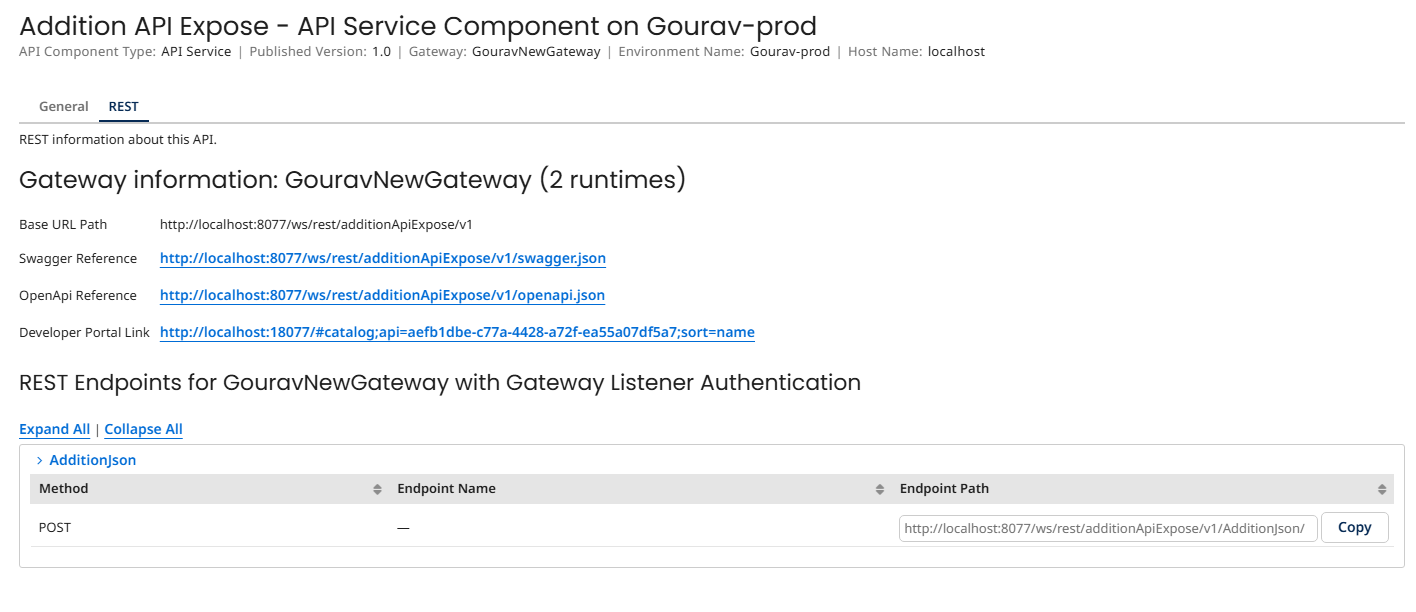The width and height of the screenshot is (1416, 612).
Task: Focus the AdditionJson endpoint path field
Action: (1107, 528)
